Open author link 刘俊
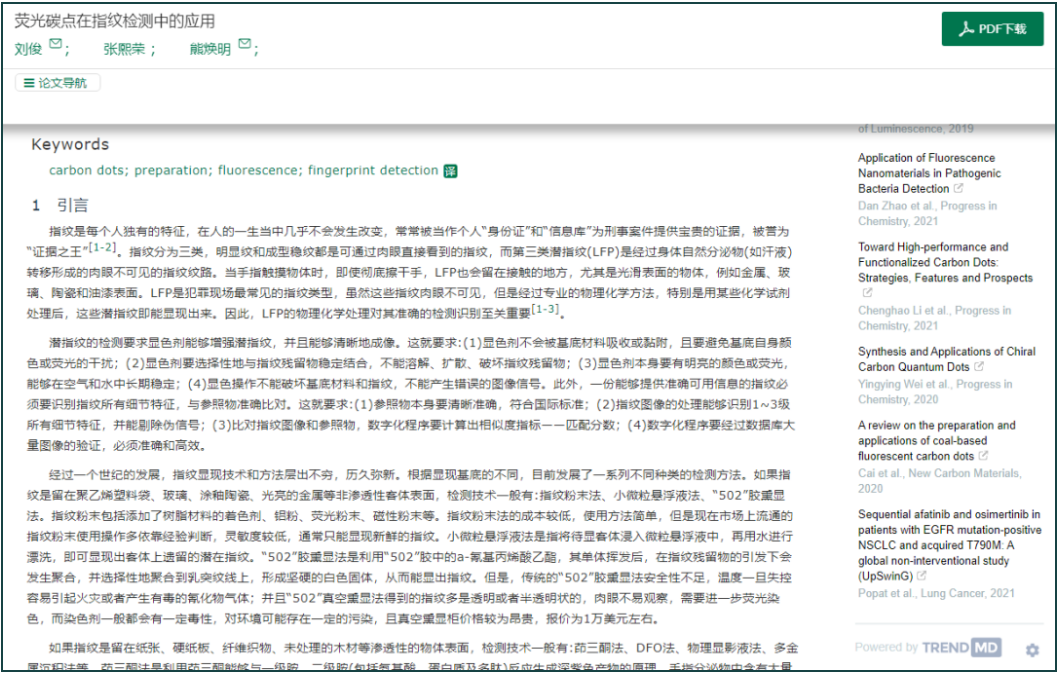The image size is (1060, 678). click(28, 49)
